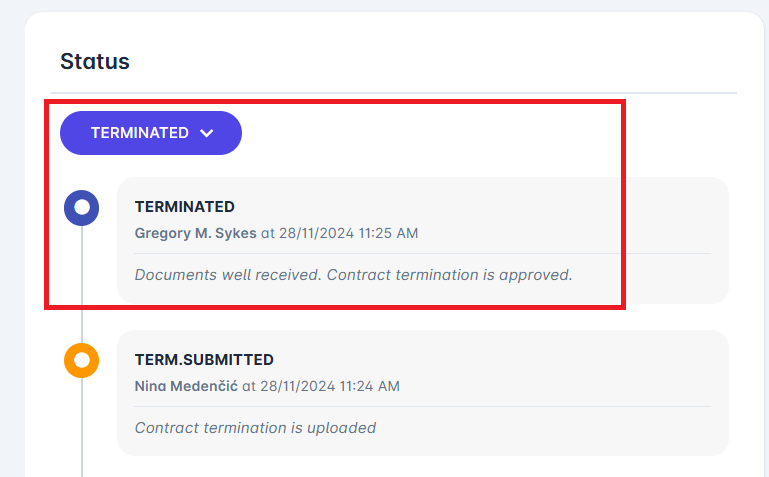769x477 pixels.
Task: Click the Status section heading
Action: pyautogui.click(x=95, y=61)
